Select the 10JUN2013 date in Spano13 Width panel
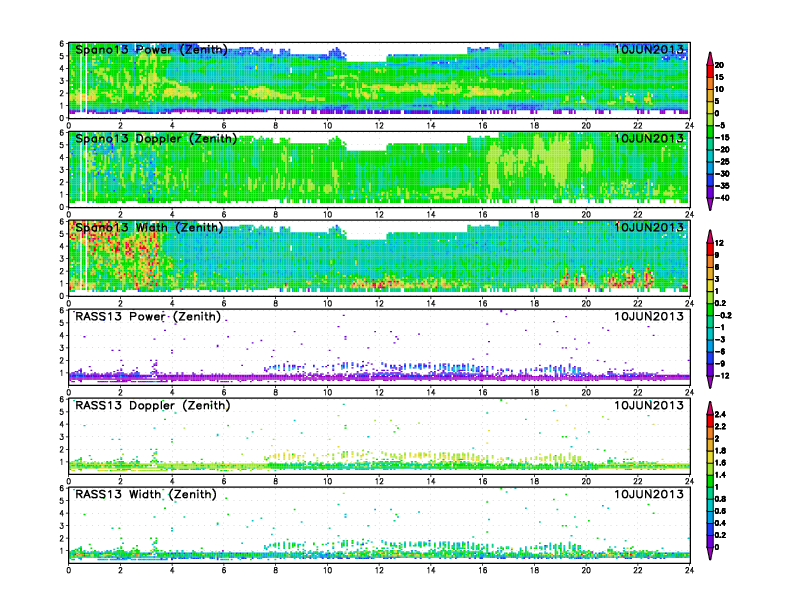792x612 pixels. (x=649, y=227)
